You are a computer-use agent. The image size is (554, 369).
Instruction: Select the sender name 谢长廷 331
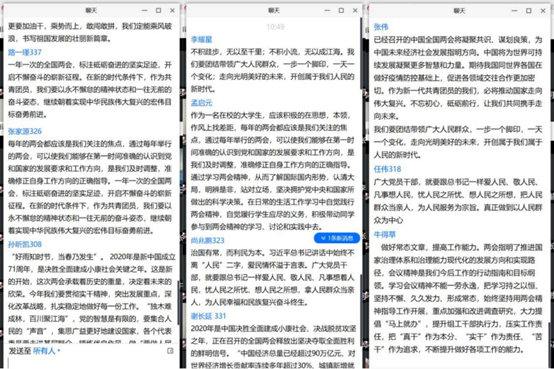[x=208, y=316]
